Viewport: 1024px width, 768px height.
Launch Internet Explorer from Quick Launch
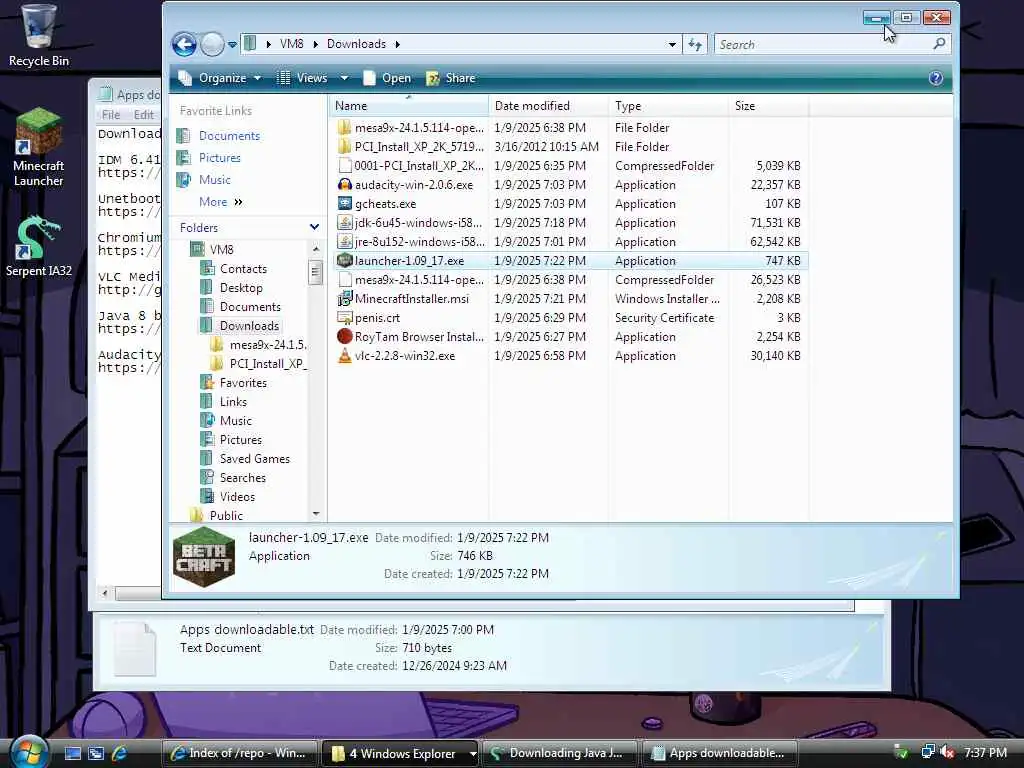120,753
